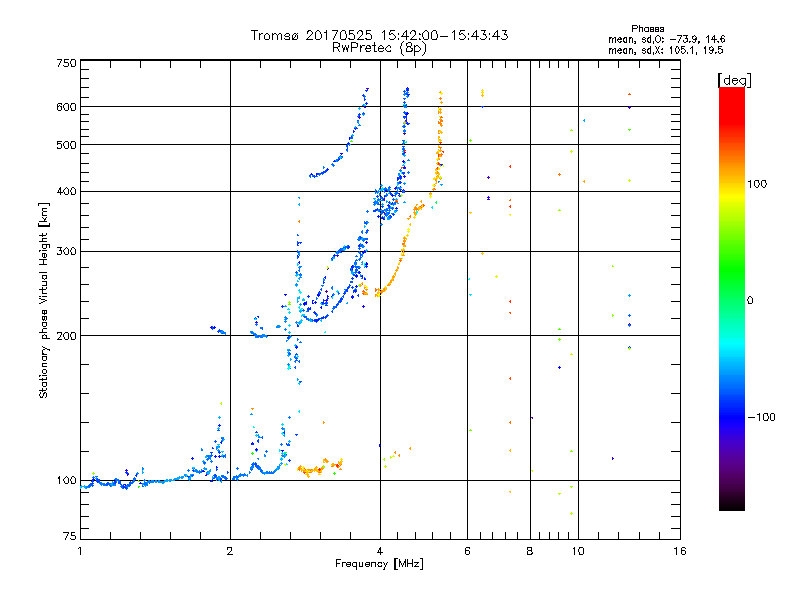
Task: Click the y-axis tick label '750'
Action: [66, 63]
